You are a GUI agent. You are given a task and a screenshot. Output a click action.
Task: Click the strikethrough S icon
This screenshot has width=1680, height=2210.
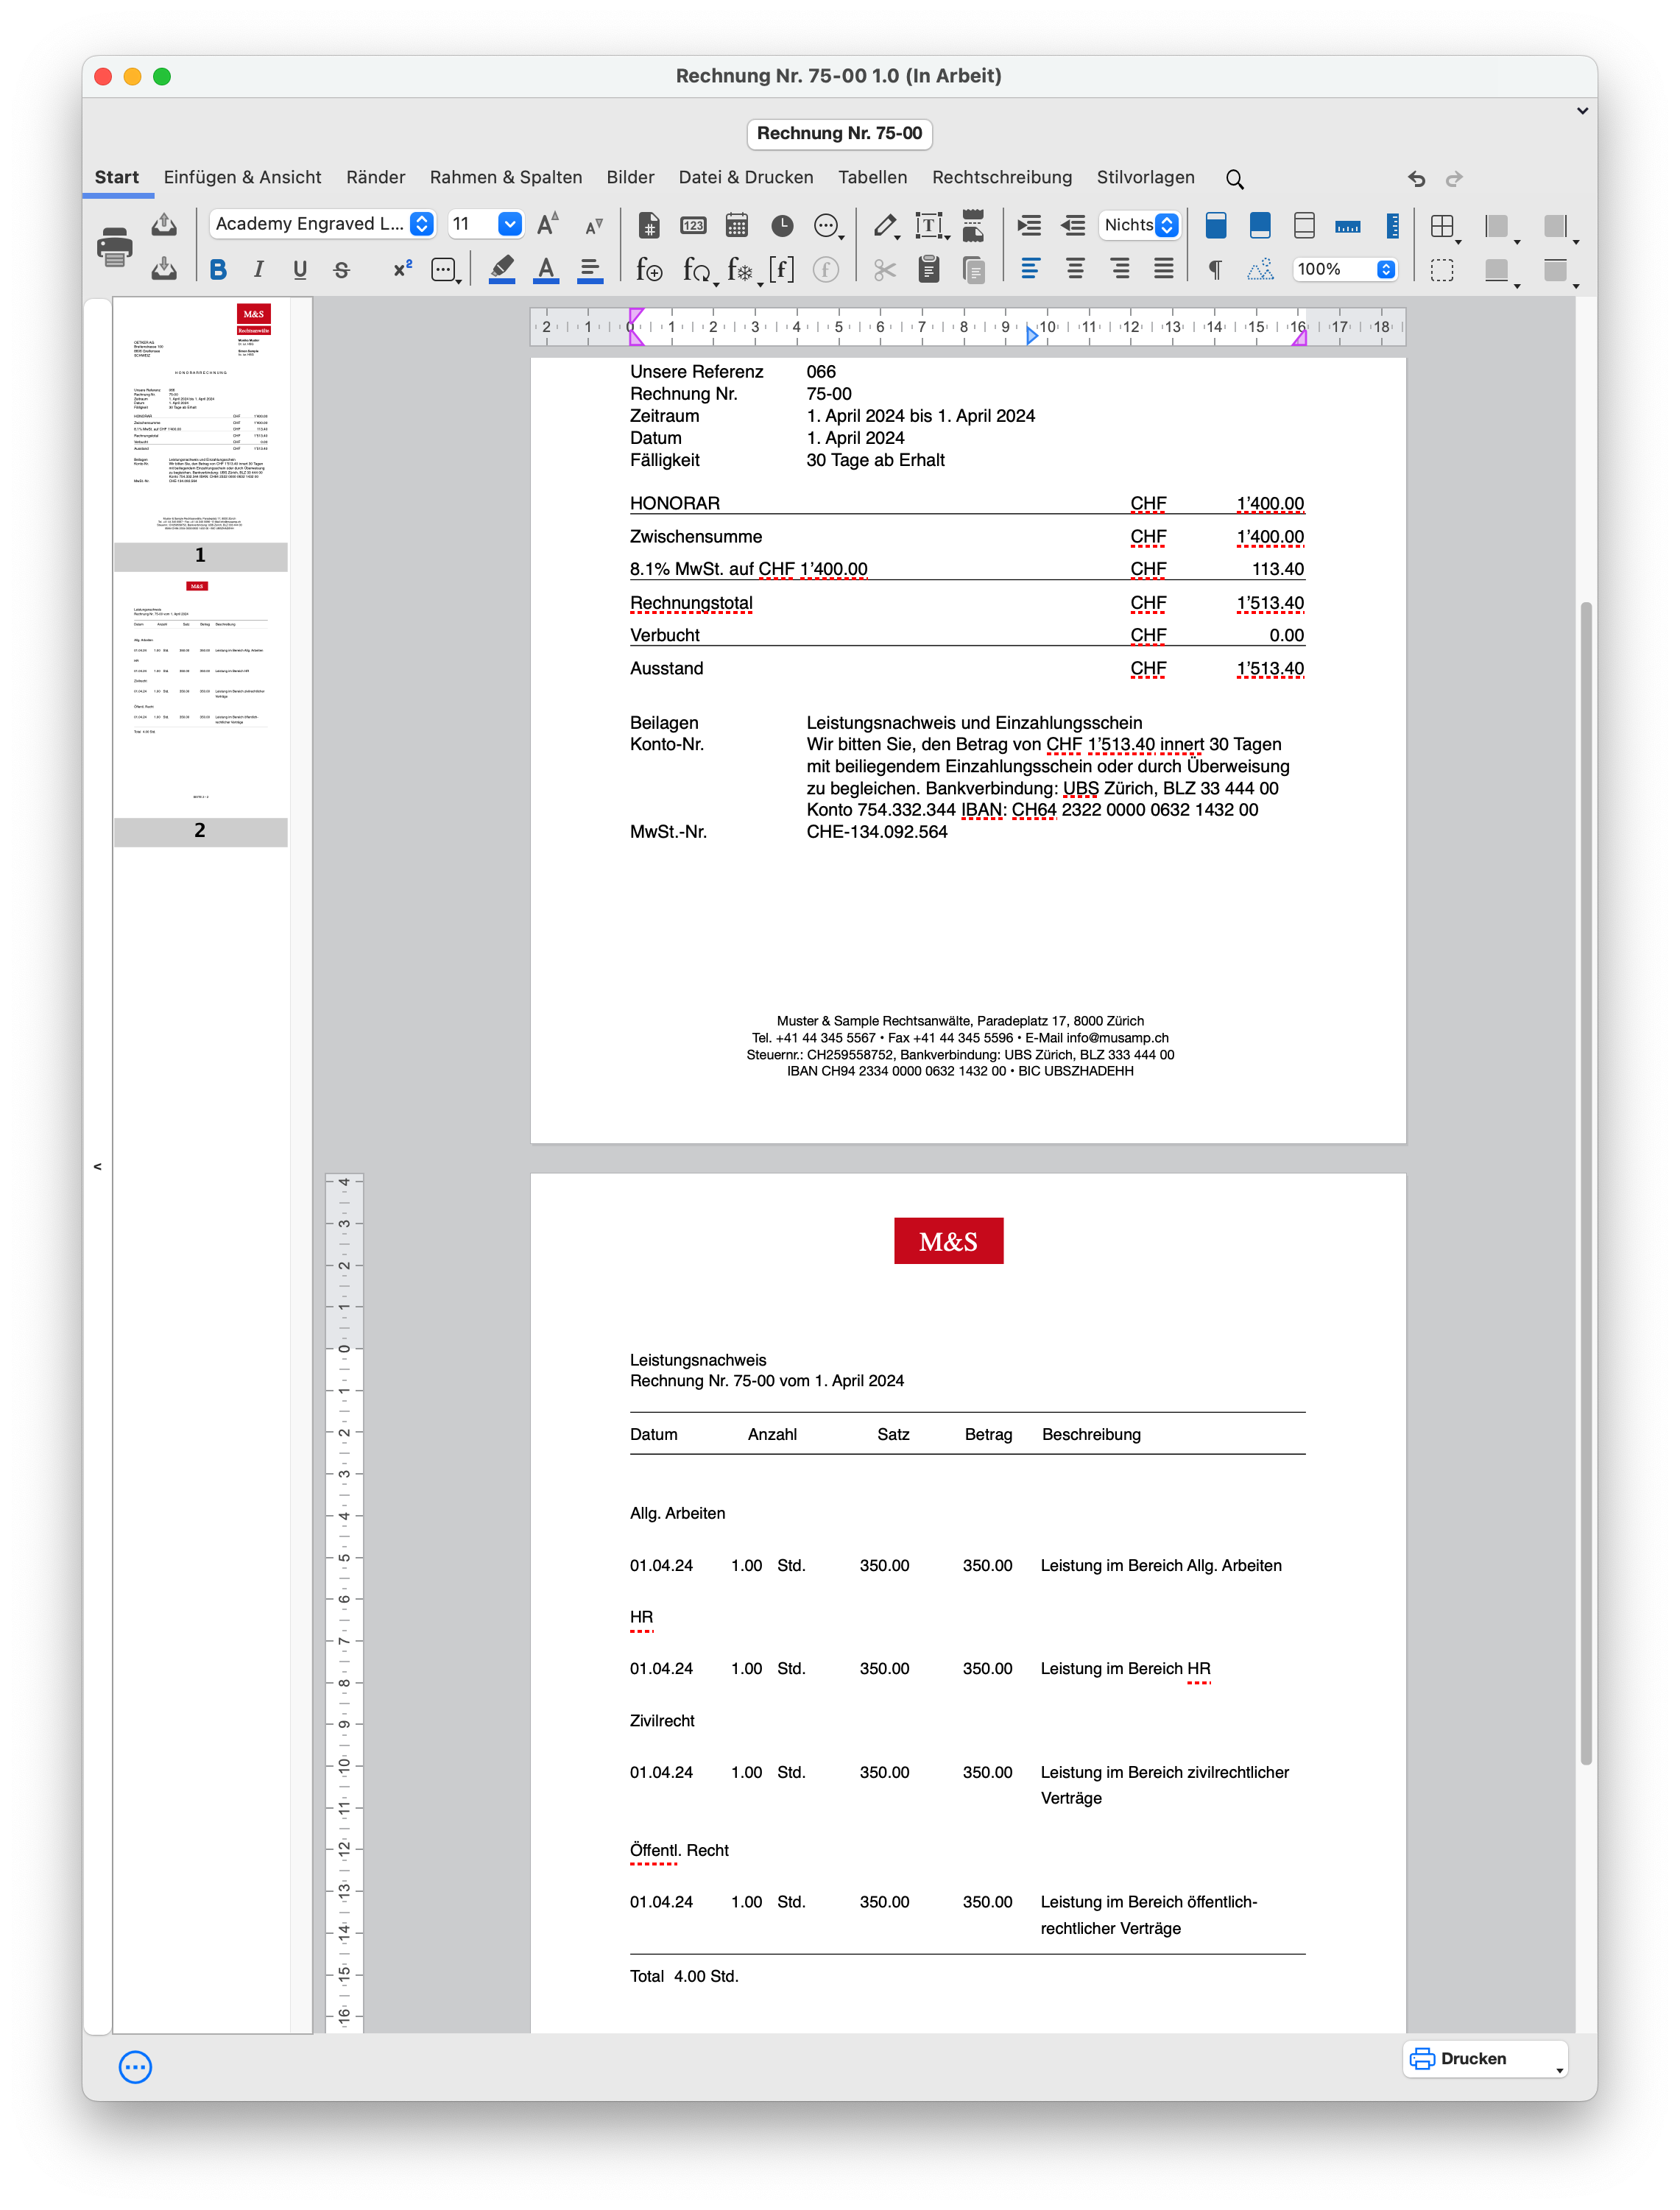coord(342,269)
